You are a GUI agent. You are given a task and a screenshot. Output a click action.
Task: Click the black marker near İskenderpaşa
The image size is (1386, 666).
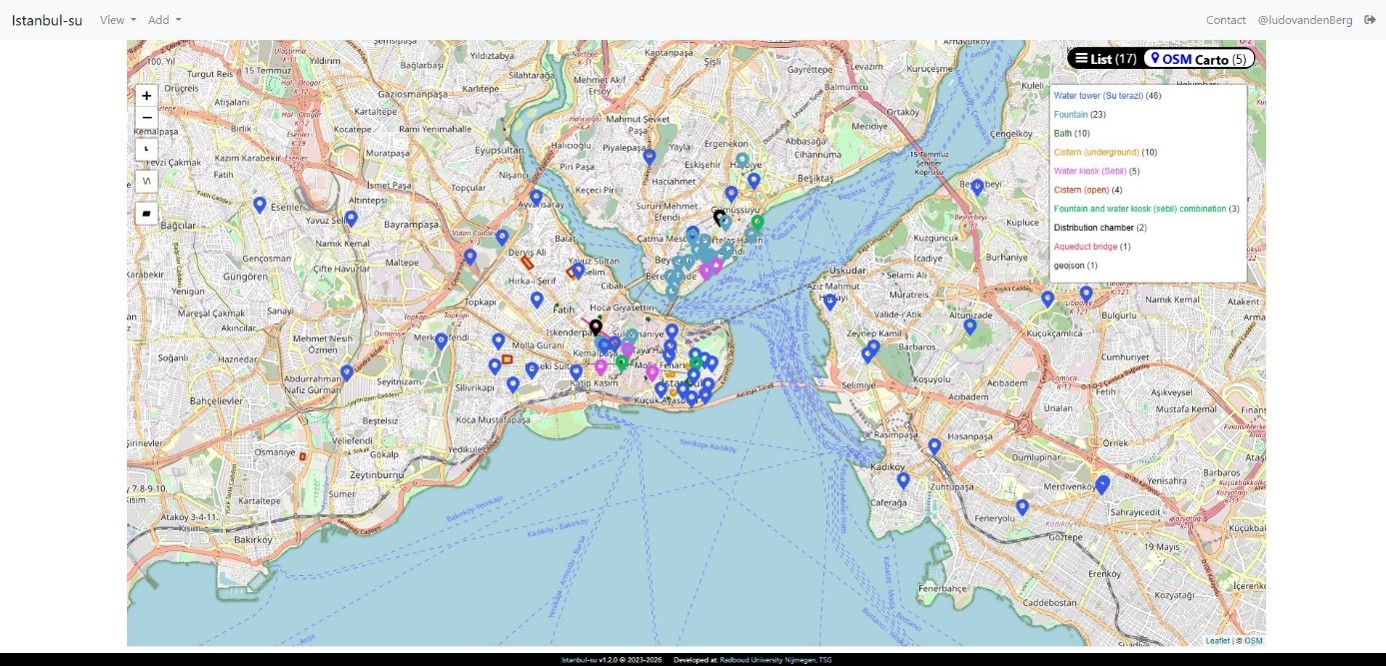tap(596, 327)
